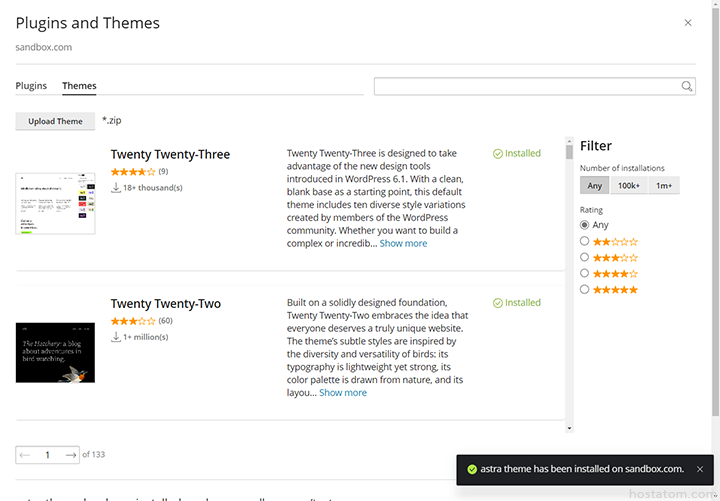Select four-star rating filter
Viewport: 720px width, 501px height.
[x=585, y=273]
